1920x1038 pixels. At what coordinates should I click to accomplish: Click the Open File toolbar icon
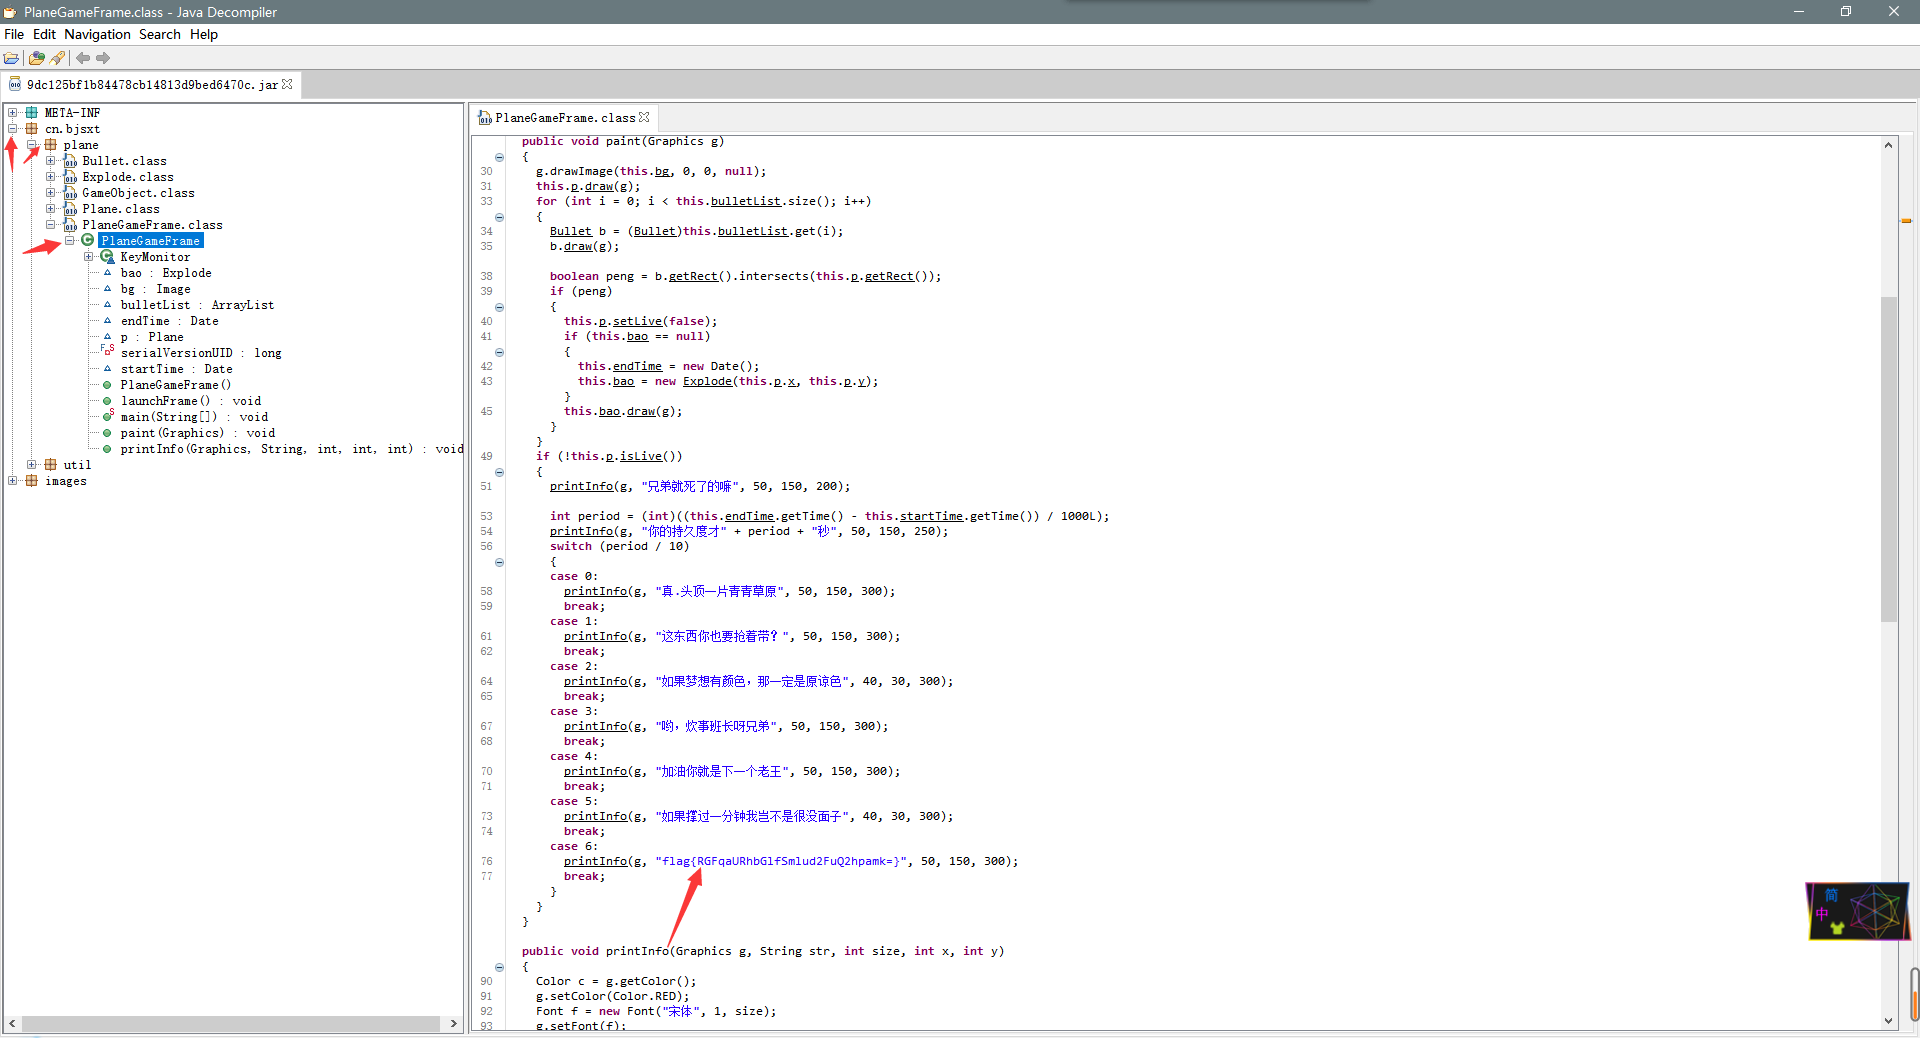point(11,58)
